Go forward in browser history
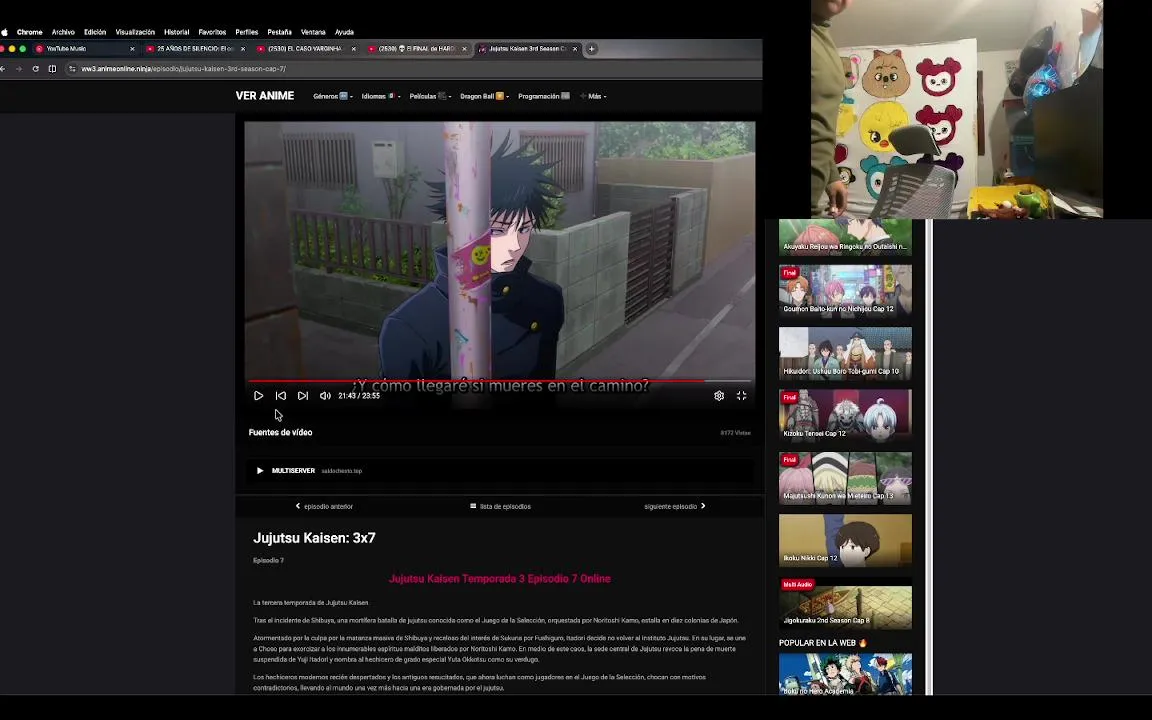The image size is (1152, 720). (18, 68)
